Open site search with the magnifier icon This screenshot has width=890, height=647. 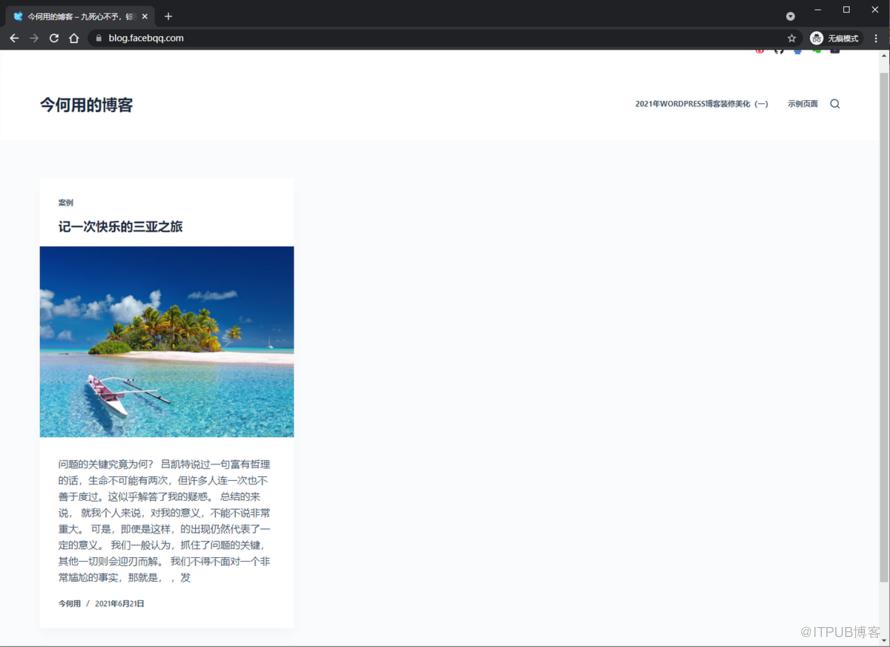coord(835,104)
